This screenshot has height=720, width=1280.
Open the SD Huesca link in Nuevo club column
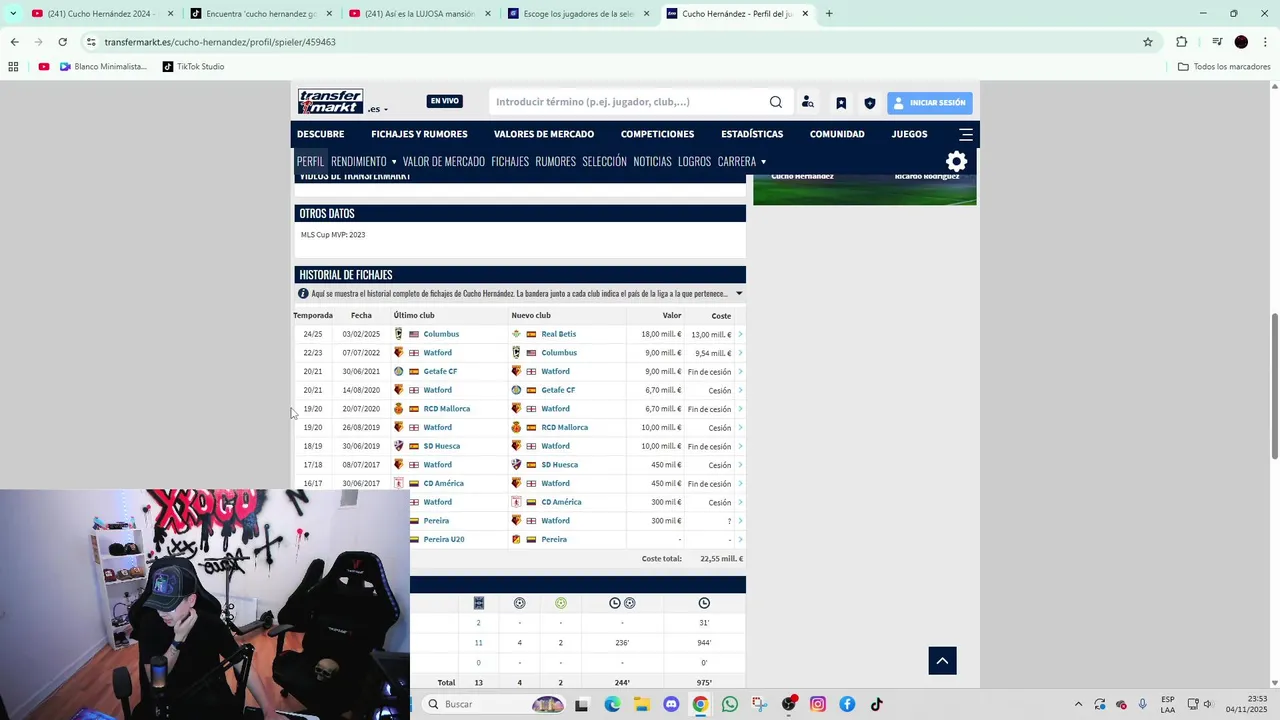coord(560,465)
